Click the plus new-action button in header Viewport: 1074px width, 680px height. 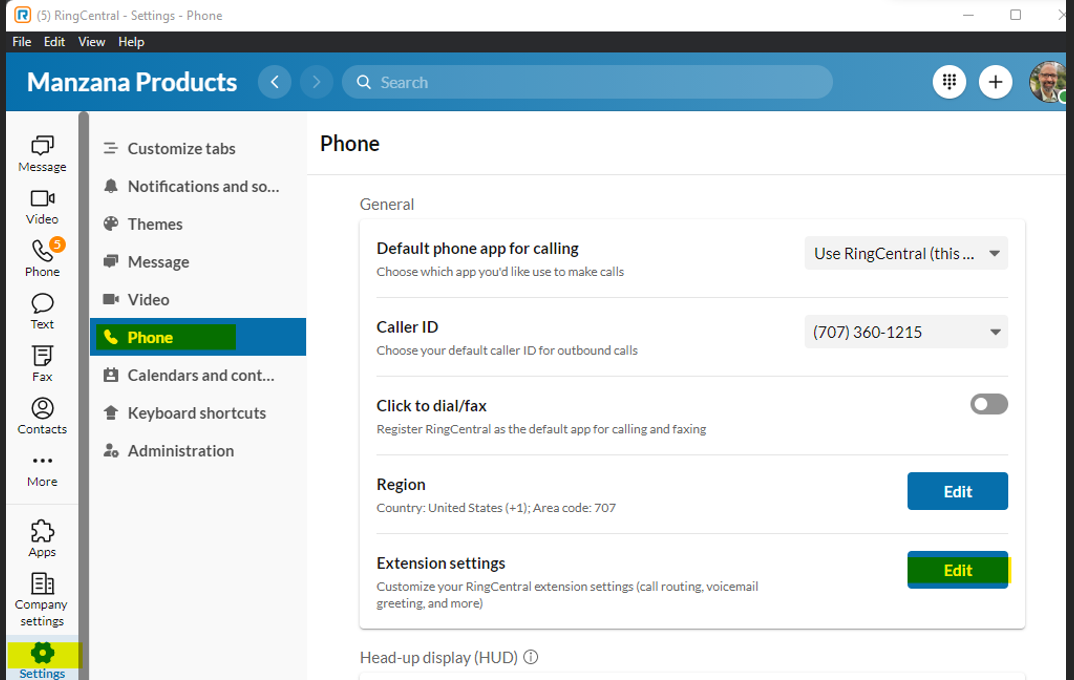point(995,82)
